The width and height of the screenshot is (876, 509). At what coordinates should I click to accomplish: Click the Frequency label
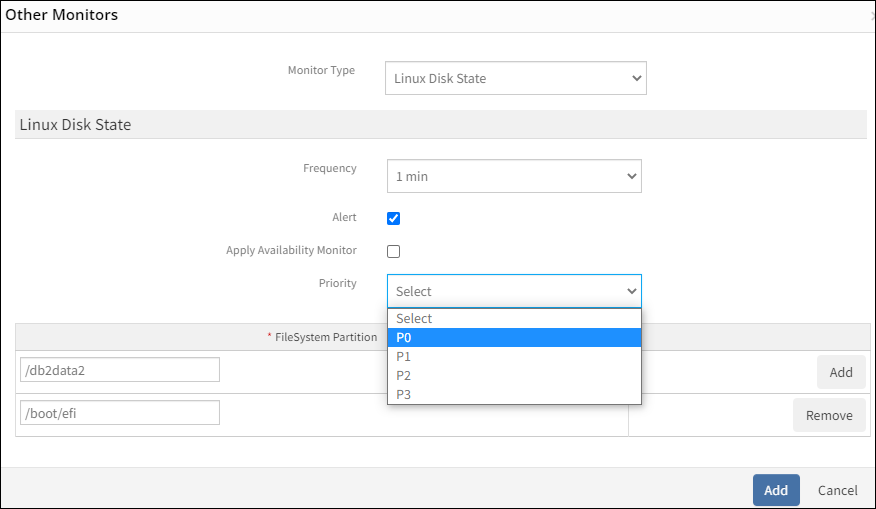coord(330,168)
